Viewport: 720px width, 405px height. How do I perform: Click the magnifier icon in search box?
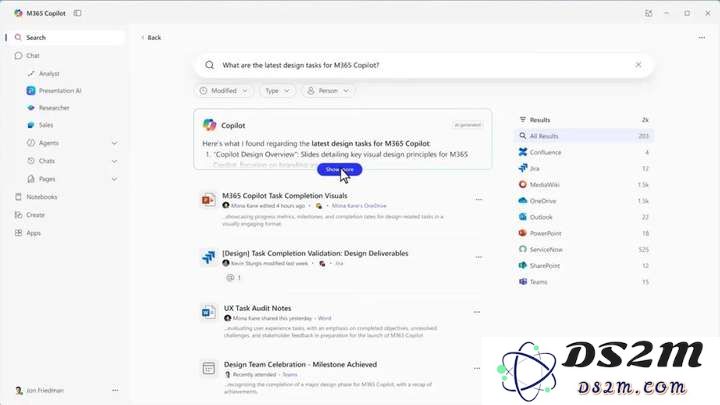pos(209,65)
